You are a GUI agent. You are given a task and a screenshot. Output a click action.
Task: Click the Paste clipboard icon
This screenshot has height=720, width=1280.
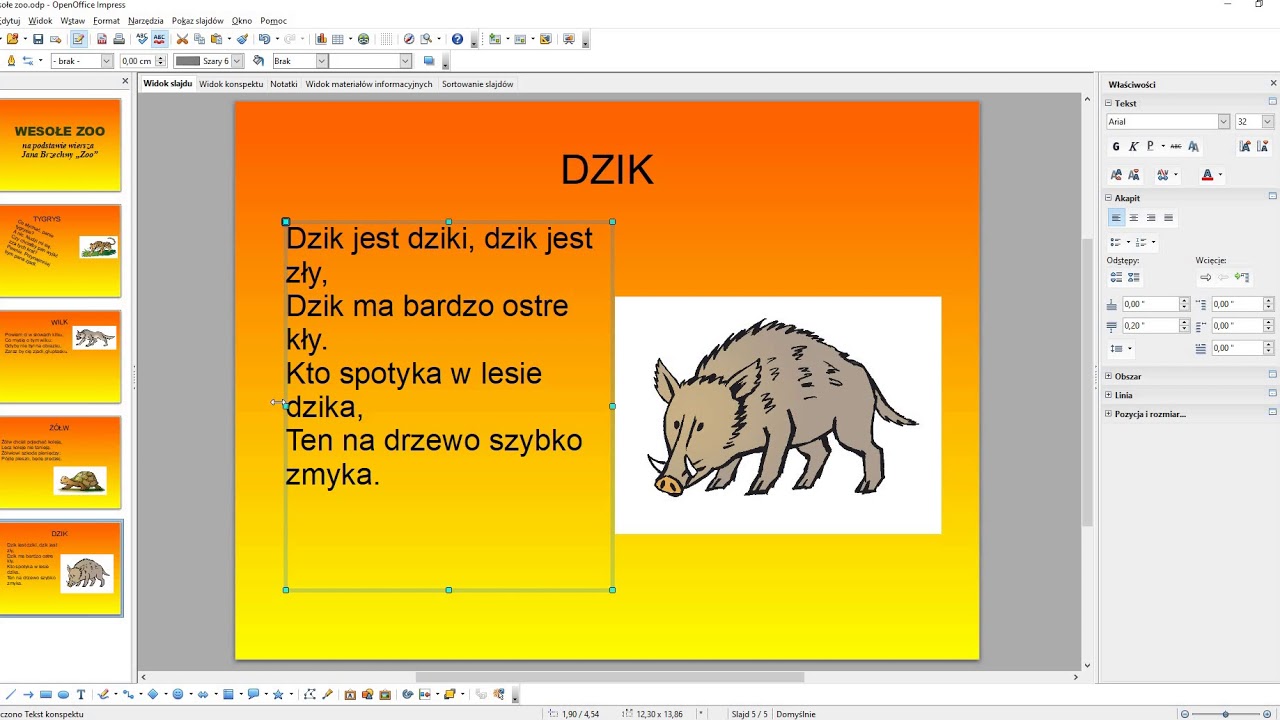pos(215,39)
